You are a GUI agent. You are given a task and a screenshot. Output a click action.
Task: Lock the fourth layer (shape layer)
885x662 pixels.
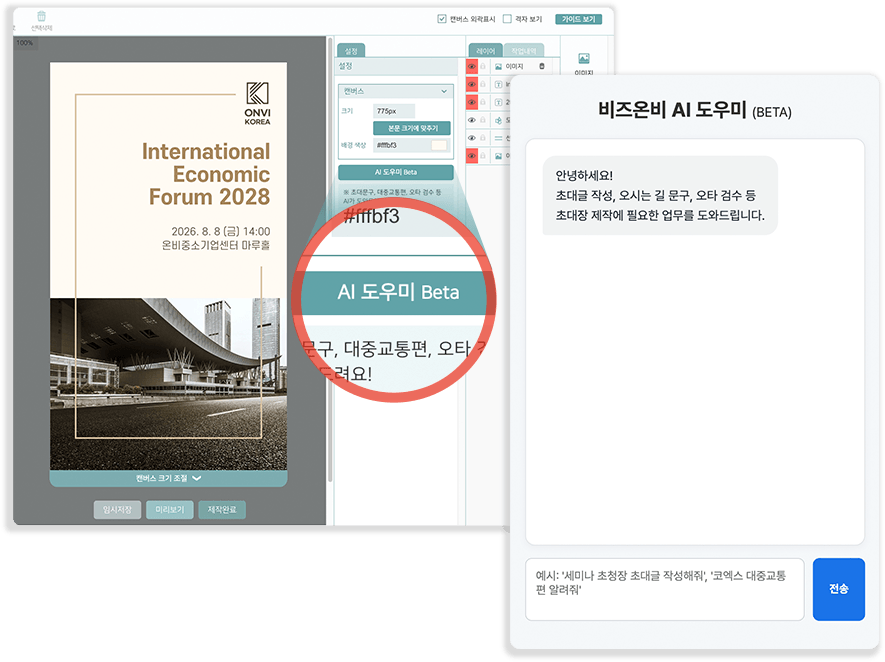pos(483,120)
